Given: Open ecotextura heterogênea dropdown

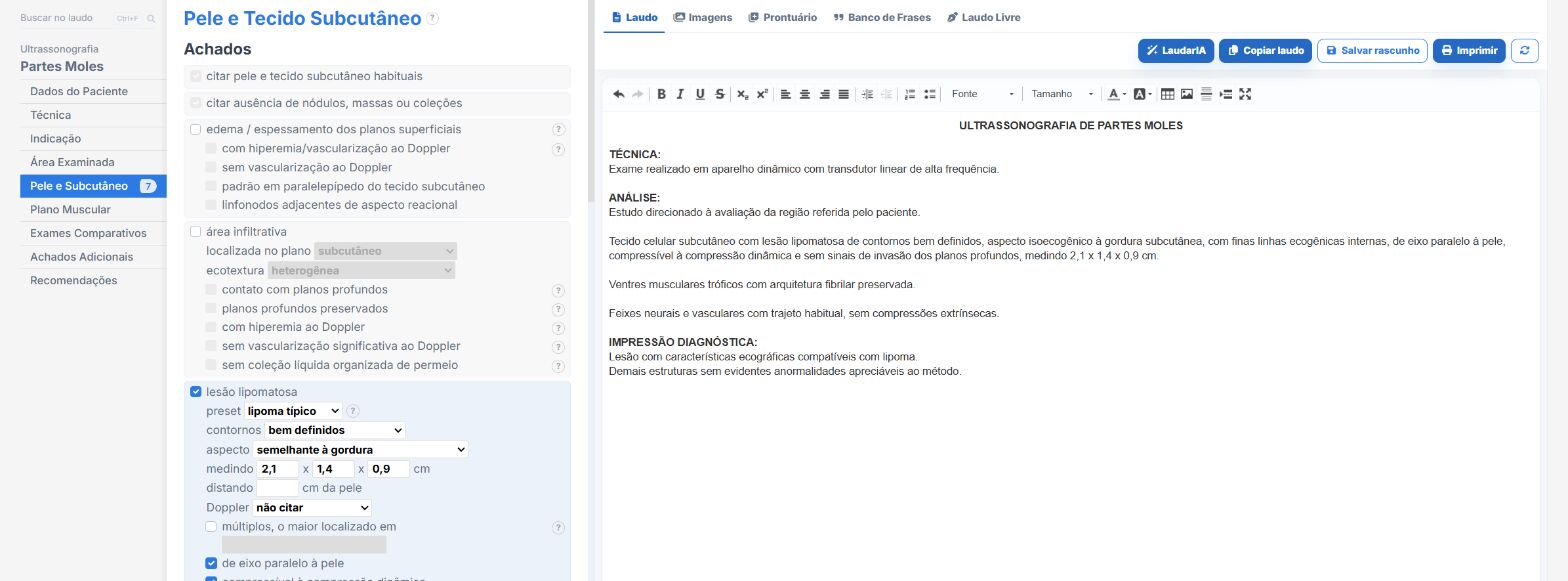Looking at the screenshot, I should (x=362, y=270).
